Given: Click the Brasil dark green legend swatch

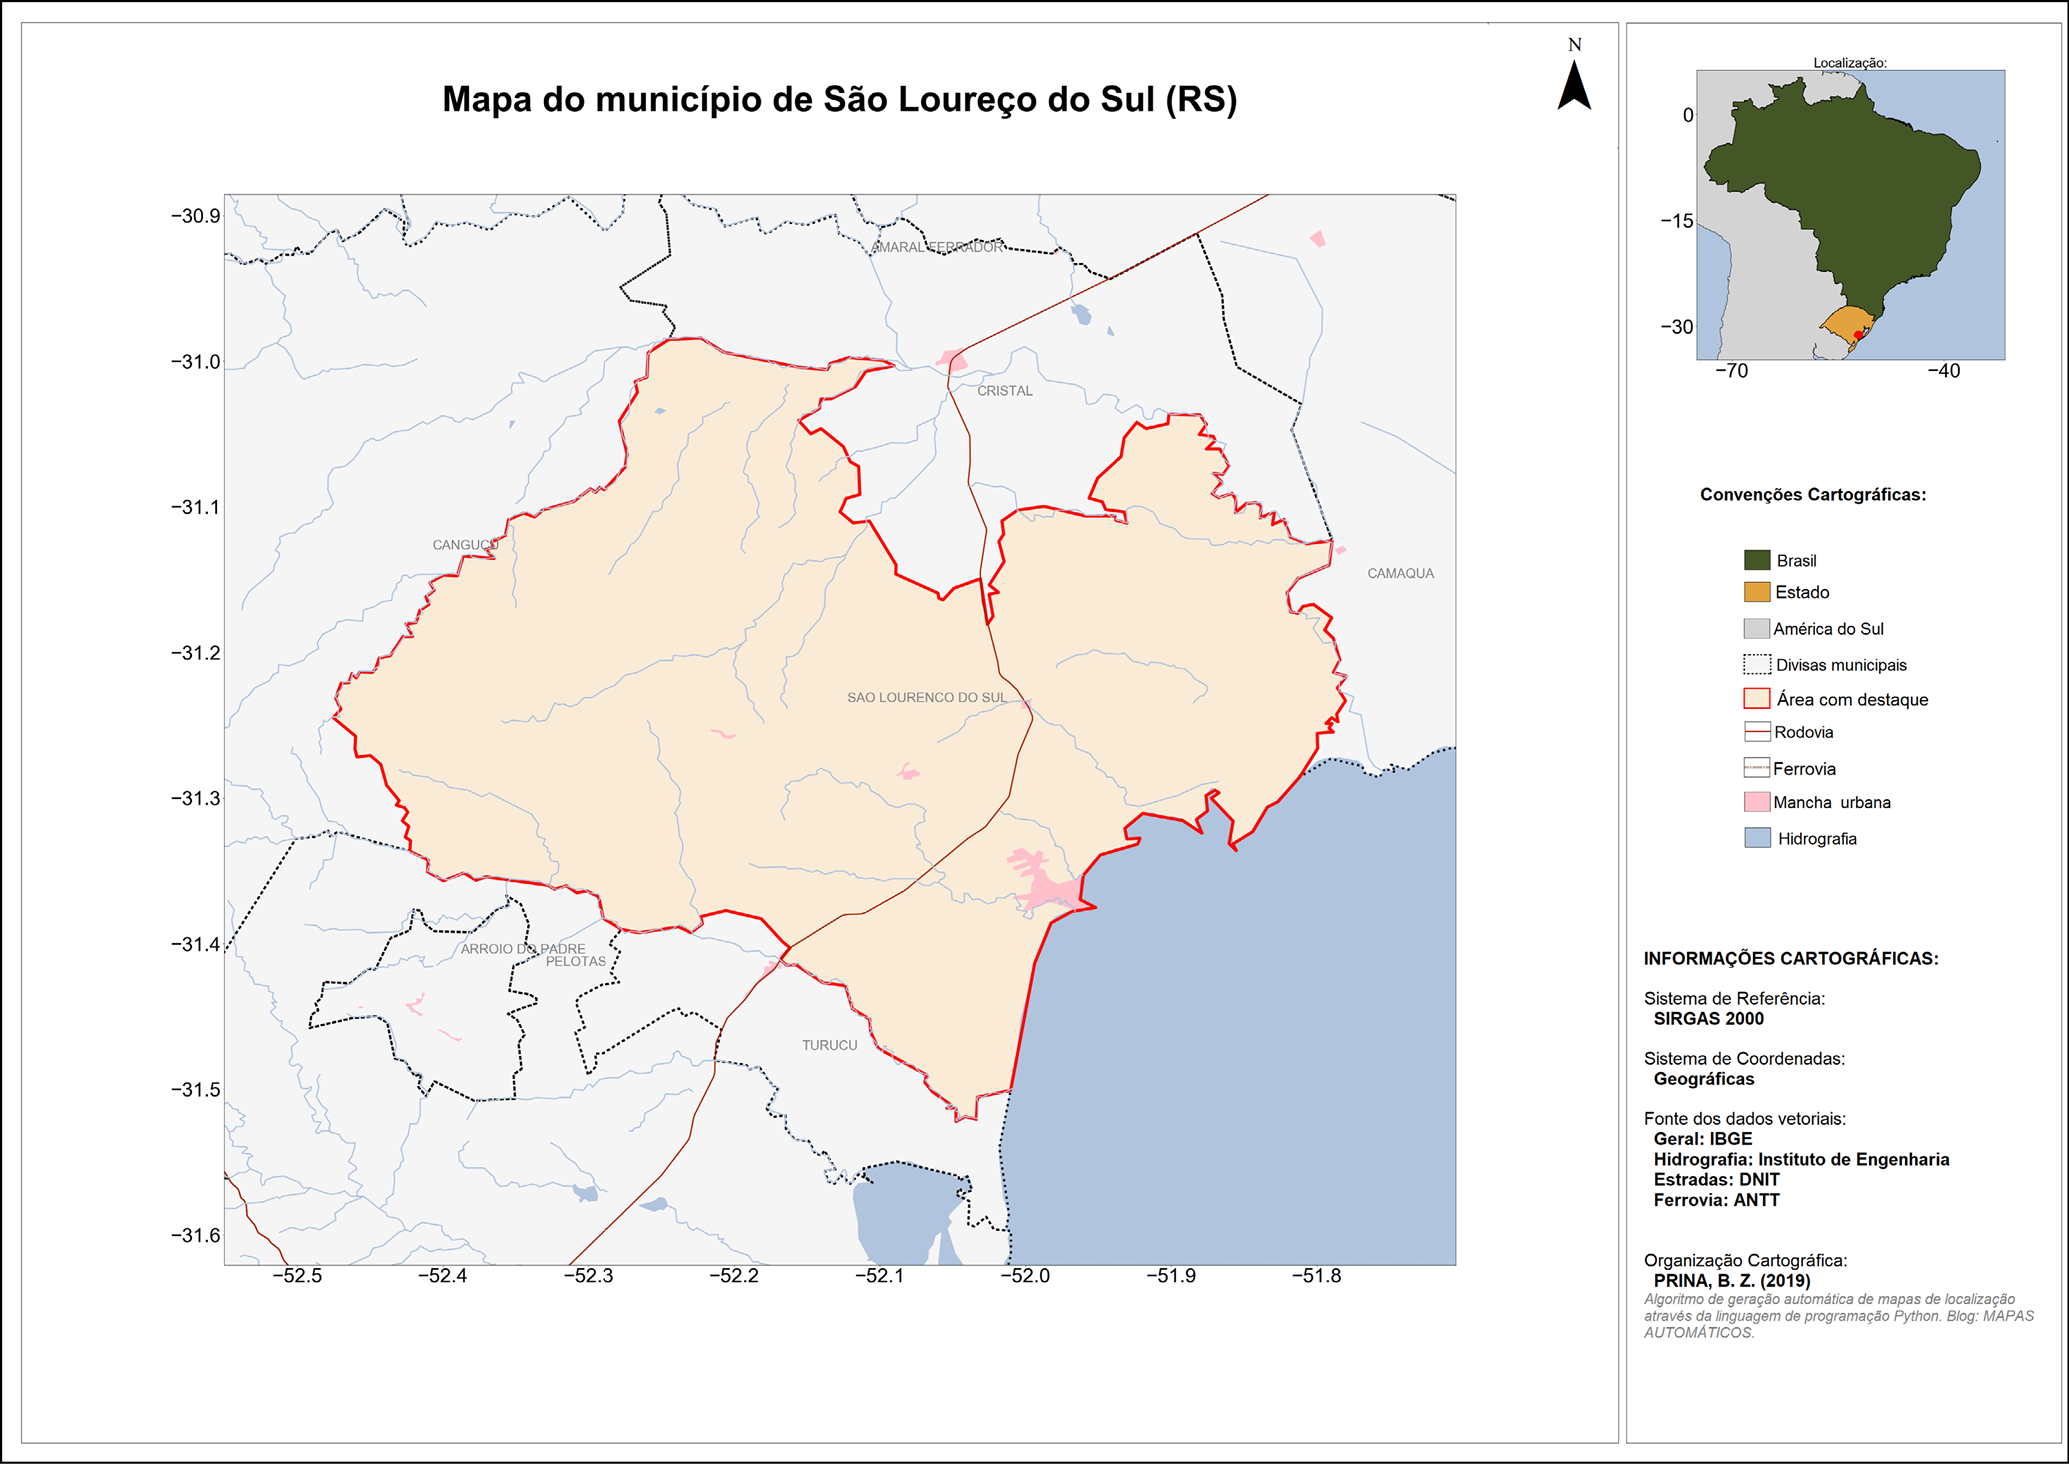Looking at the screenshot, I should coord(1756,560).
